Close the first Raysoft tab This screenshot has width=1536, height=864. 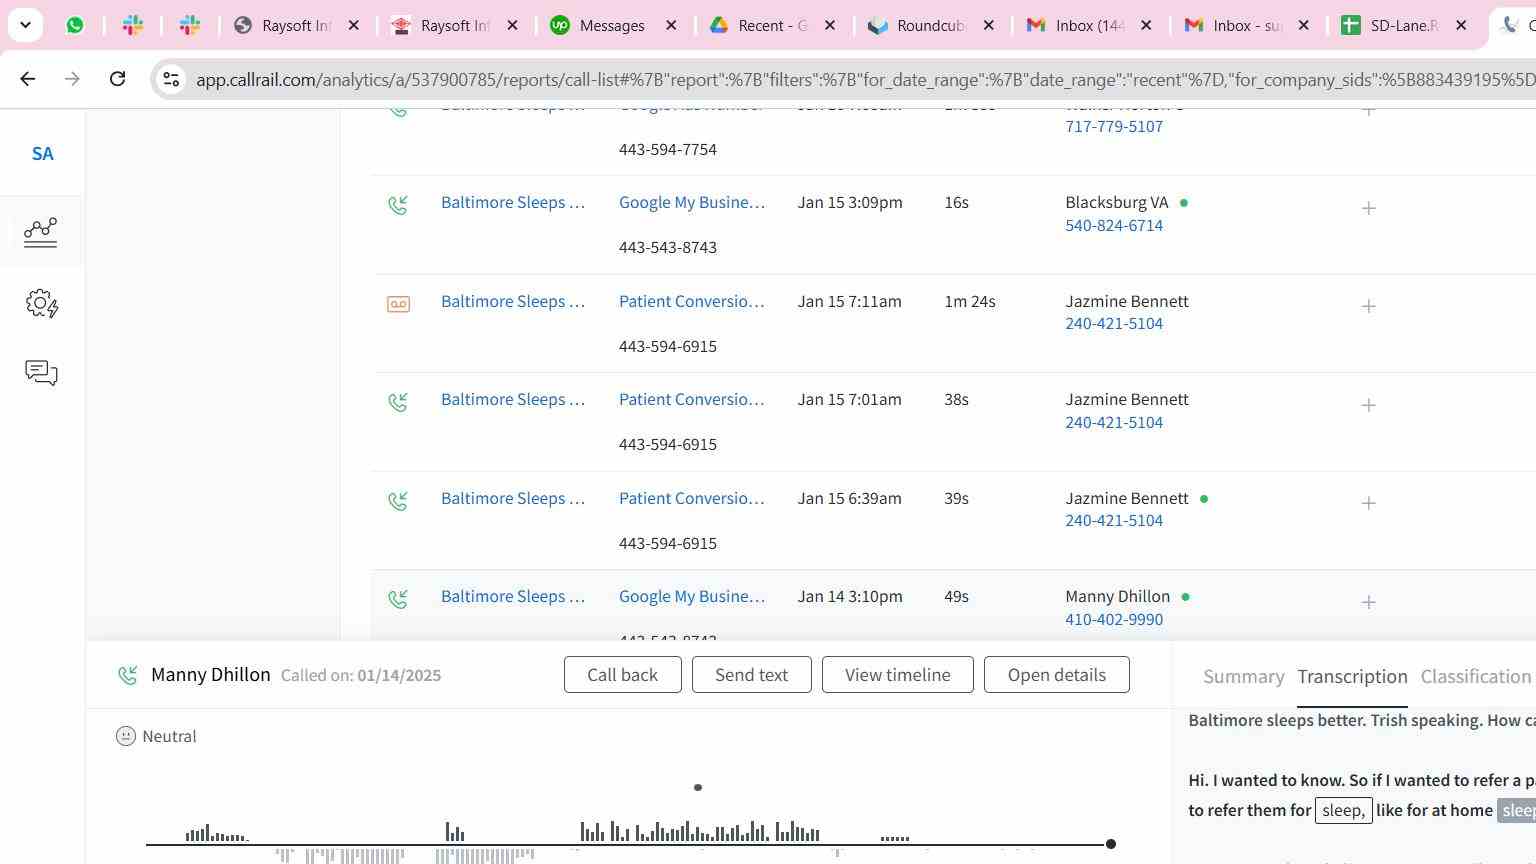(x=353, y=25)
